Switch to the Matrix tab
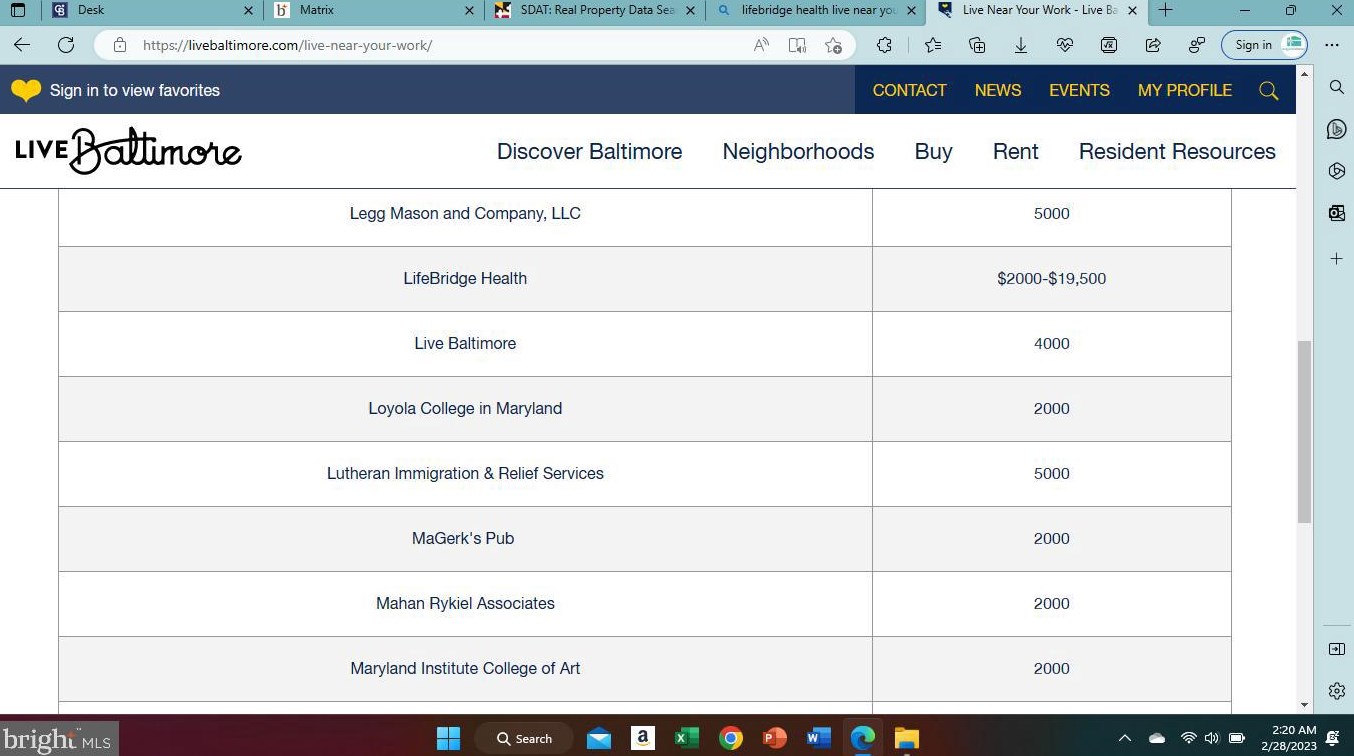1354x756 pixels. tap(375, 10)
